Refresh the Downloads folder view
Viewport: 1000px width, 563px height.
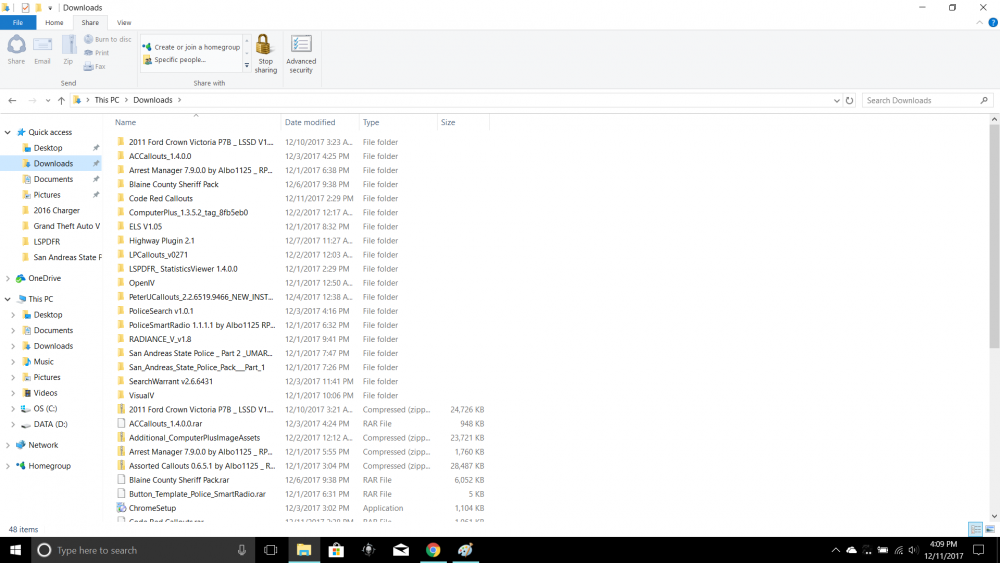click(x=849, y=100)
